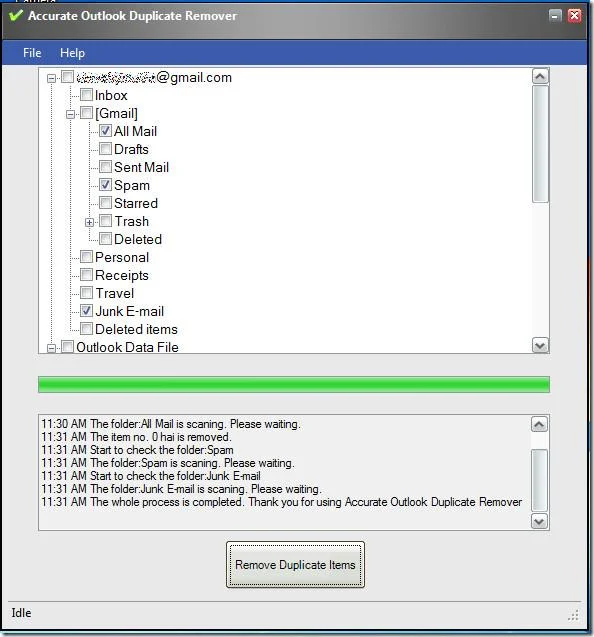594x637 pixels.
Task: Check the Starred folder checkbox
Action: [105, 202]
